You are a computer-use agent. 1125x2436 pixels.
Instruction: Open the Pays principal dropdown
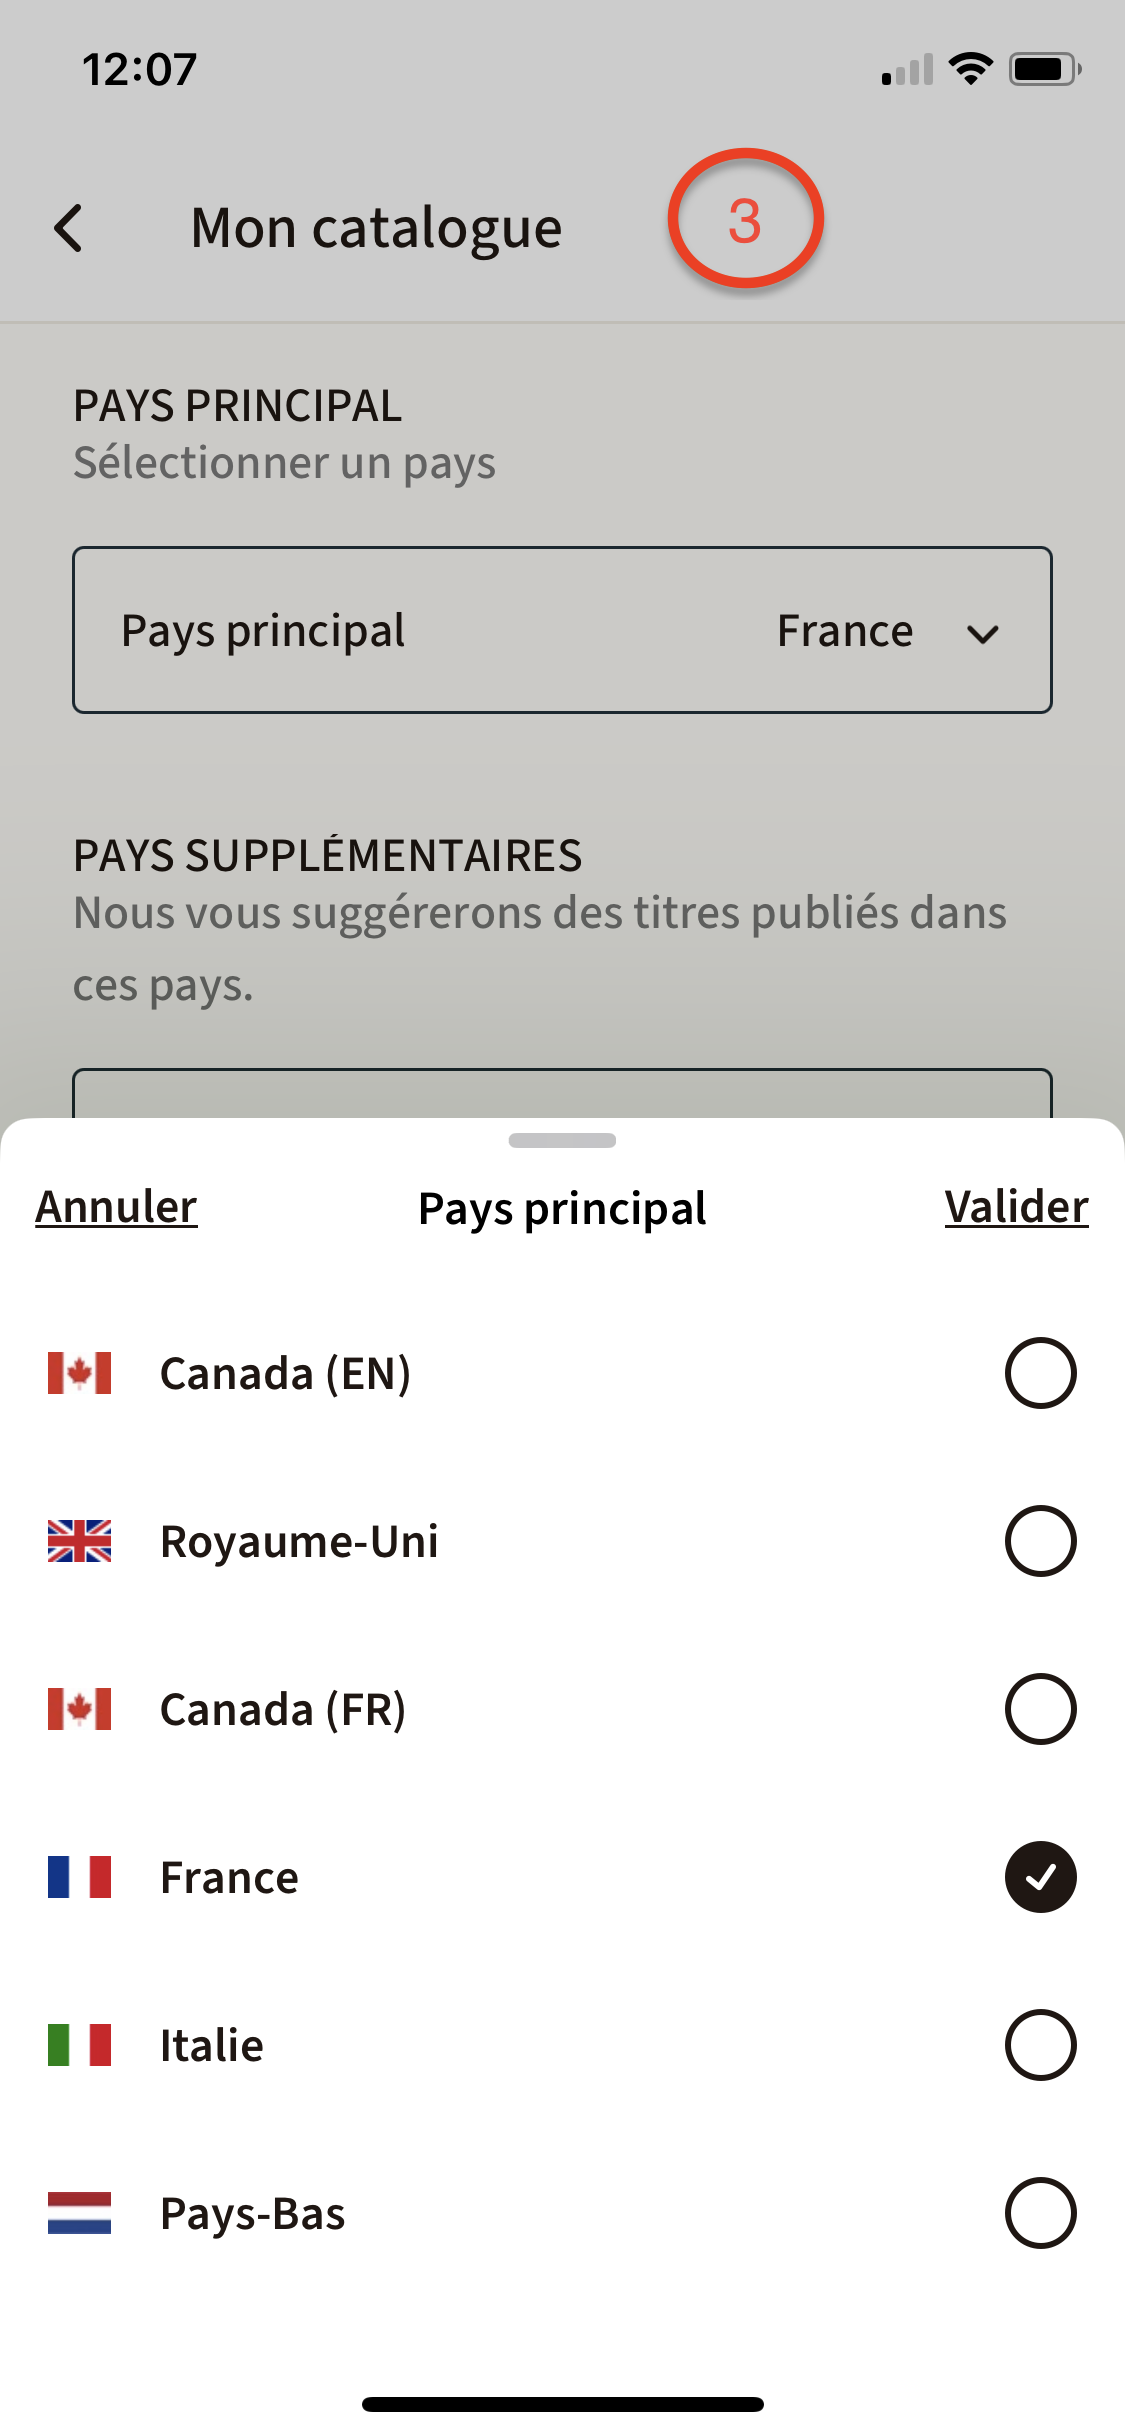(x=562, y=630)
